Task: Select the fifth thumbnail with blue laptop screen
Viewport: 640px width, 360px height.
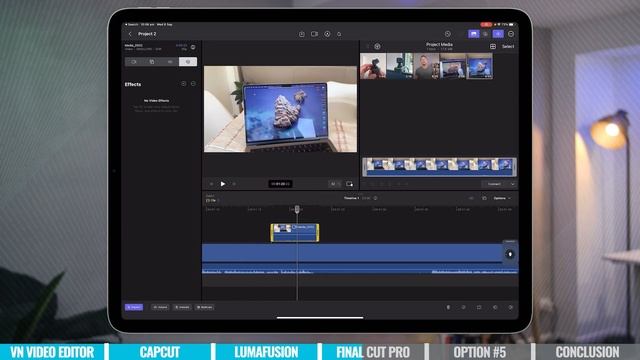Action: pos(480,66)
